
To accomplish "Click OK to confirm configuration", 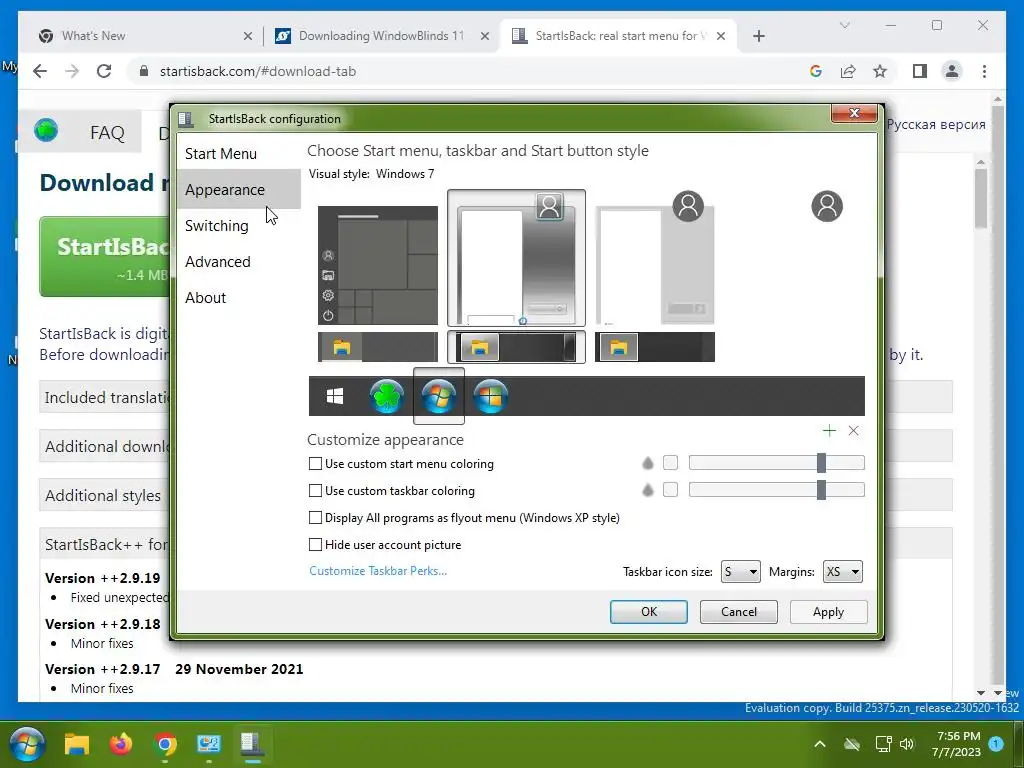I will (x=648, y=612).
